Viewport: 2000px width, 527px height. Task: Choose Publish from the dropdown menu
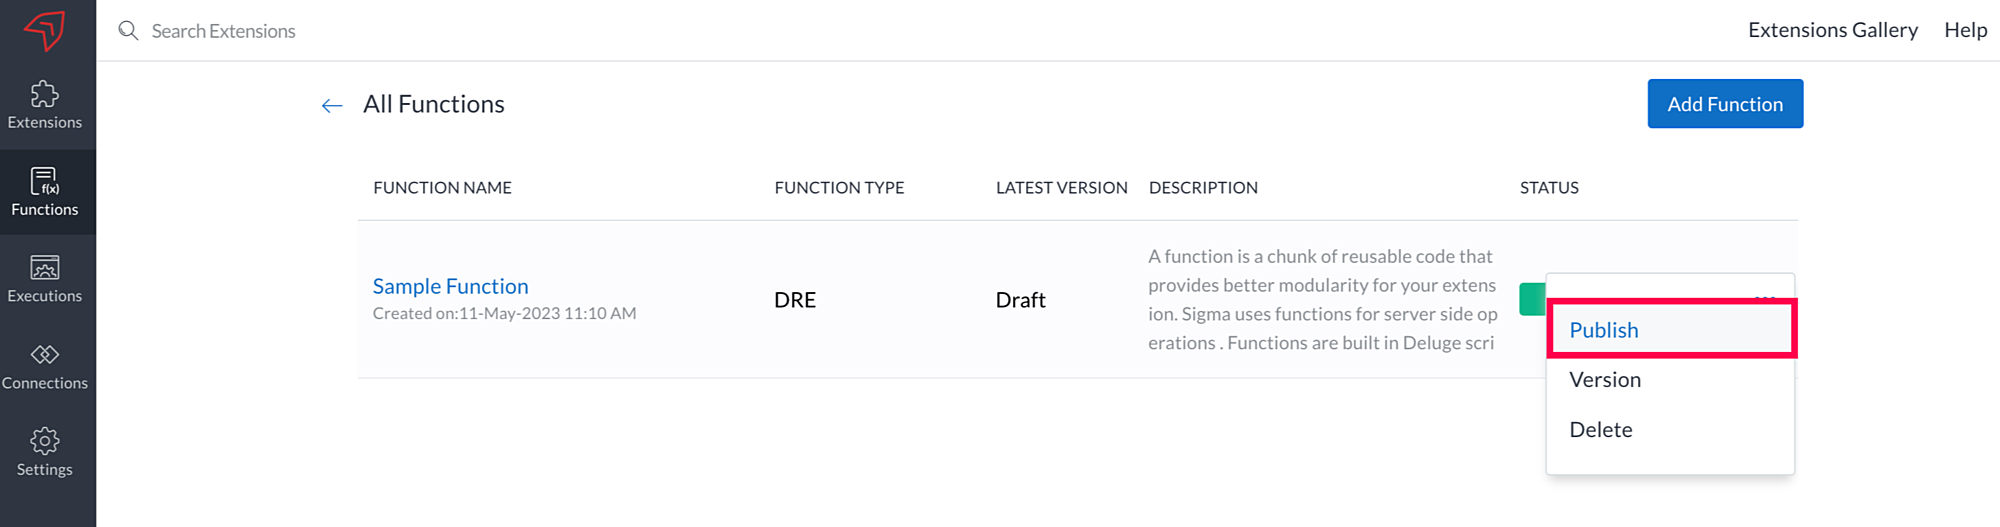(x=1604, y=330)
